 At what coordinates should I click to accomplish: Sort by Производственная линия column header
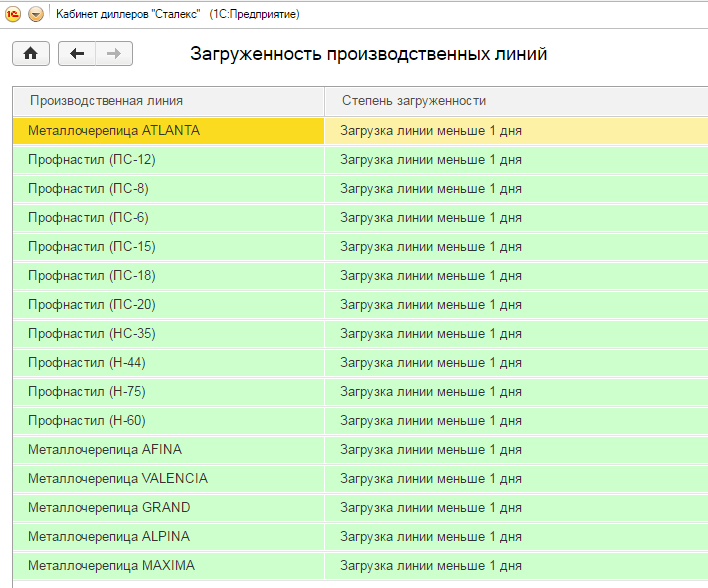coord(106,101)
